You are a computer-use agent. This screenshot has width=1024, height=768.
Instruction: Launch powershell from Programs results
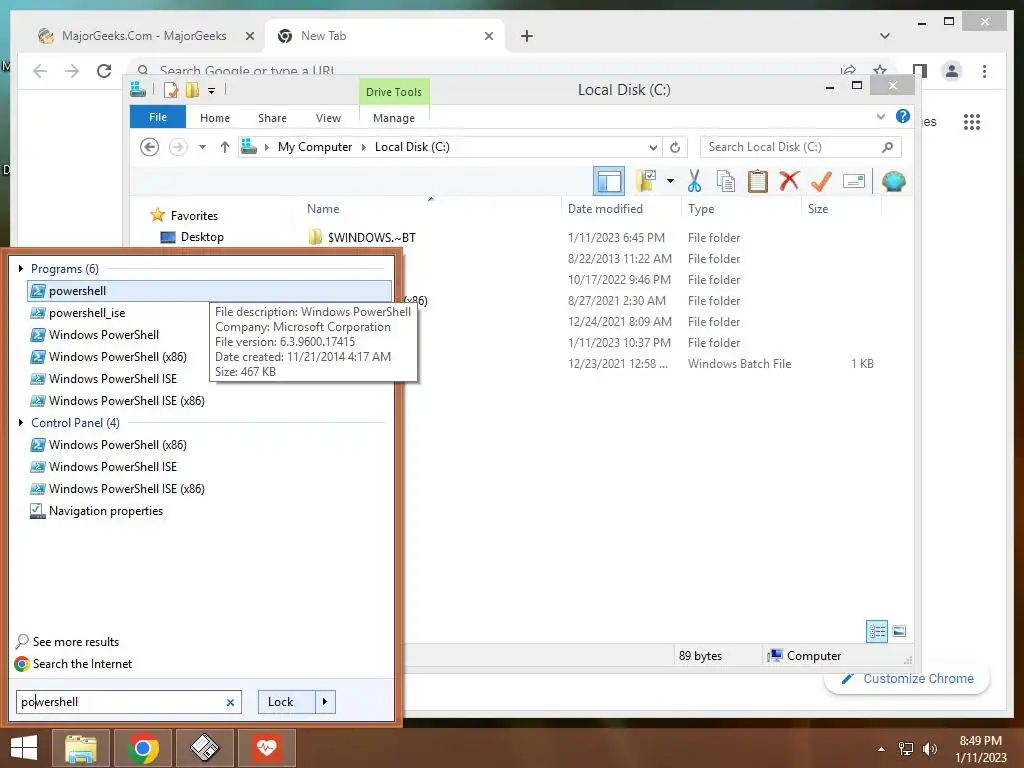pos(210,291)
